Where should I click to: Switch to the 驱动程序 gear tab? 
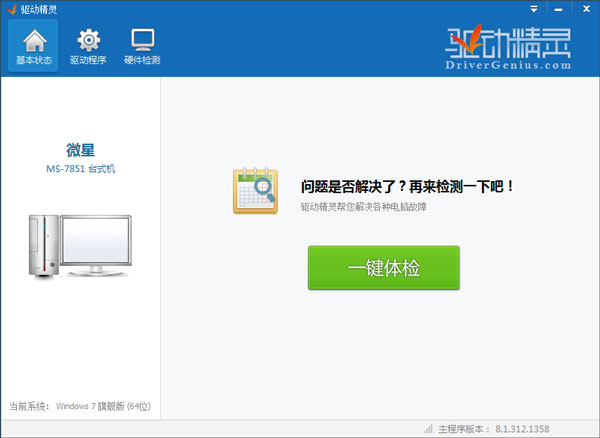(x=88, y=46)
